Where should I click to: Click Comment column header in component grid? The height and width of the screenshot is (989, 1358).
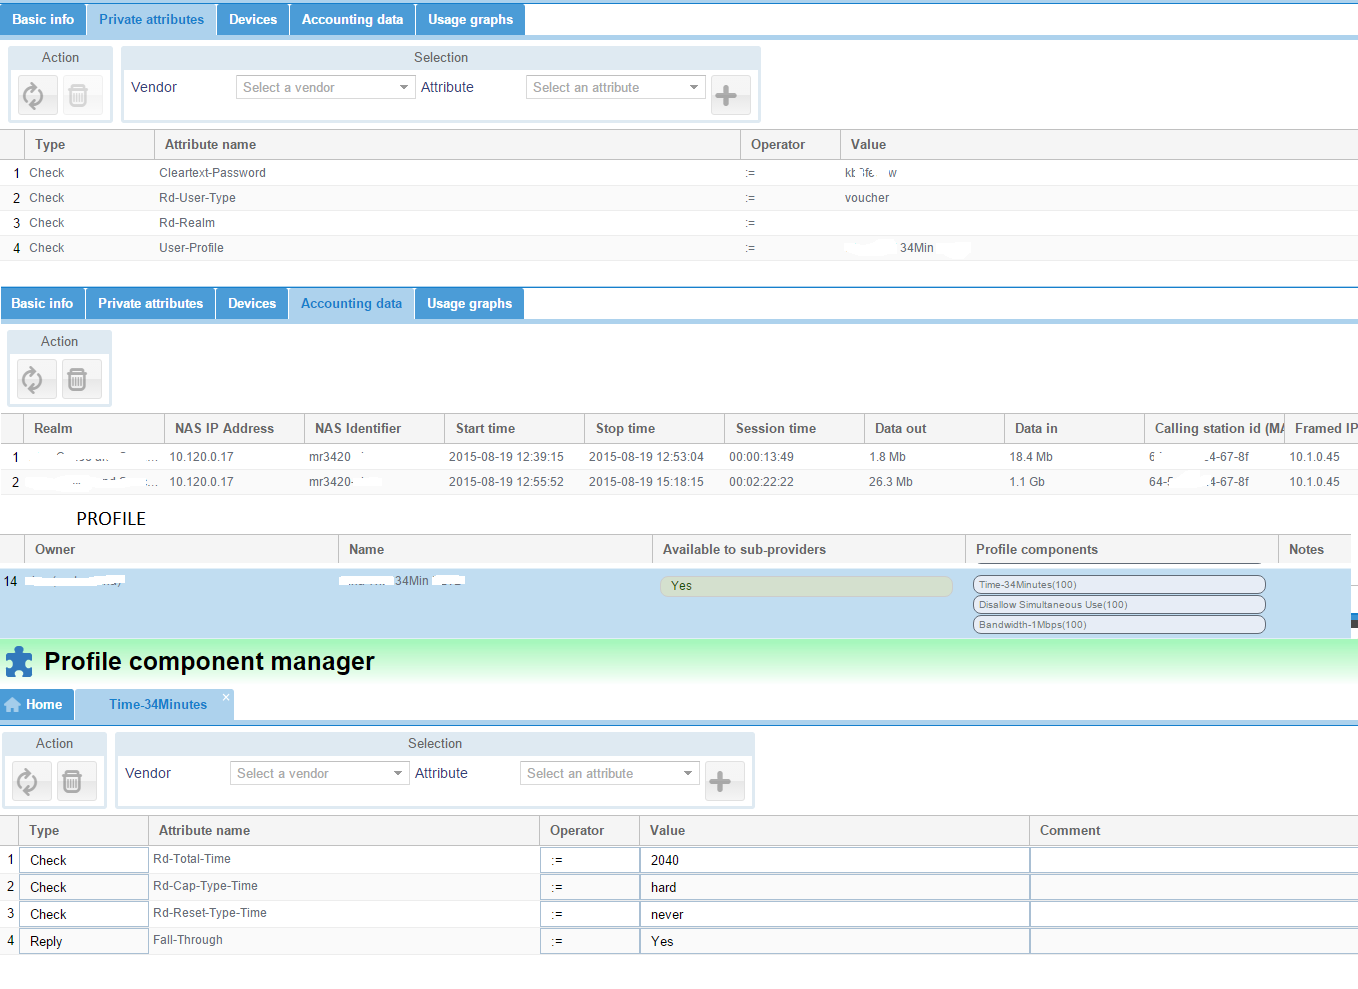(x=1193, y=831)
